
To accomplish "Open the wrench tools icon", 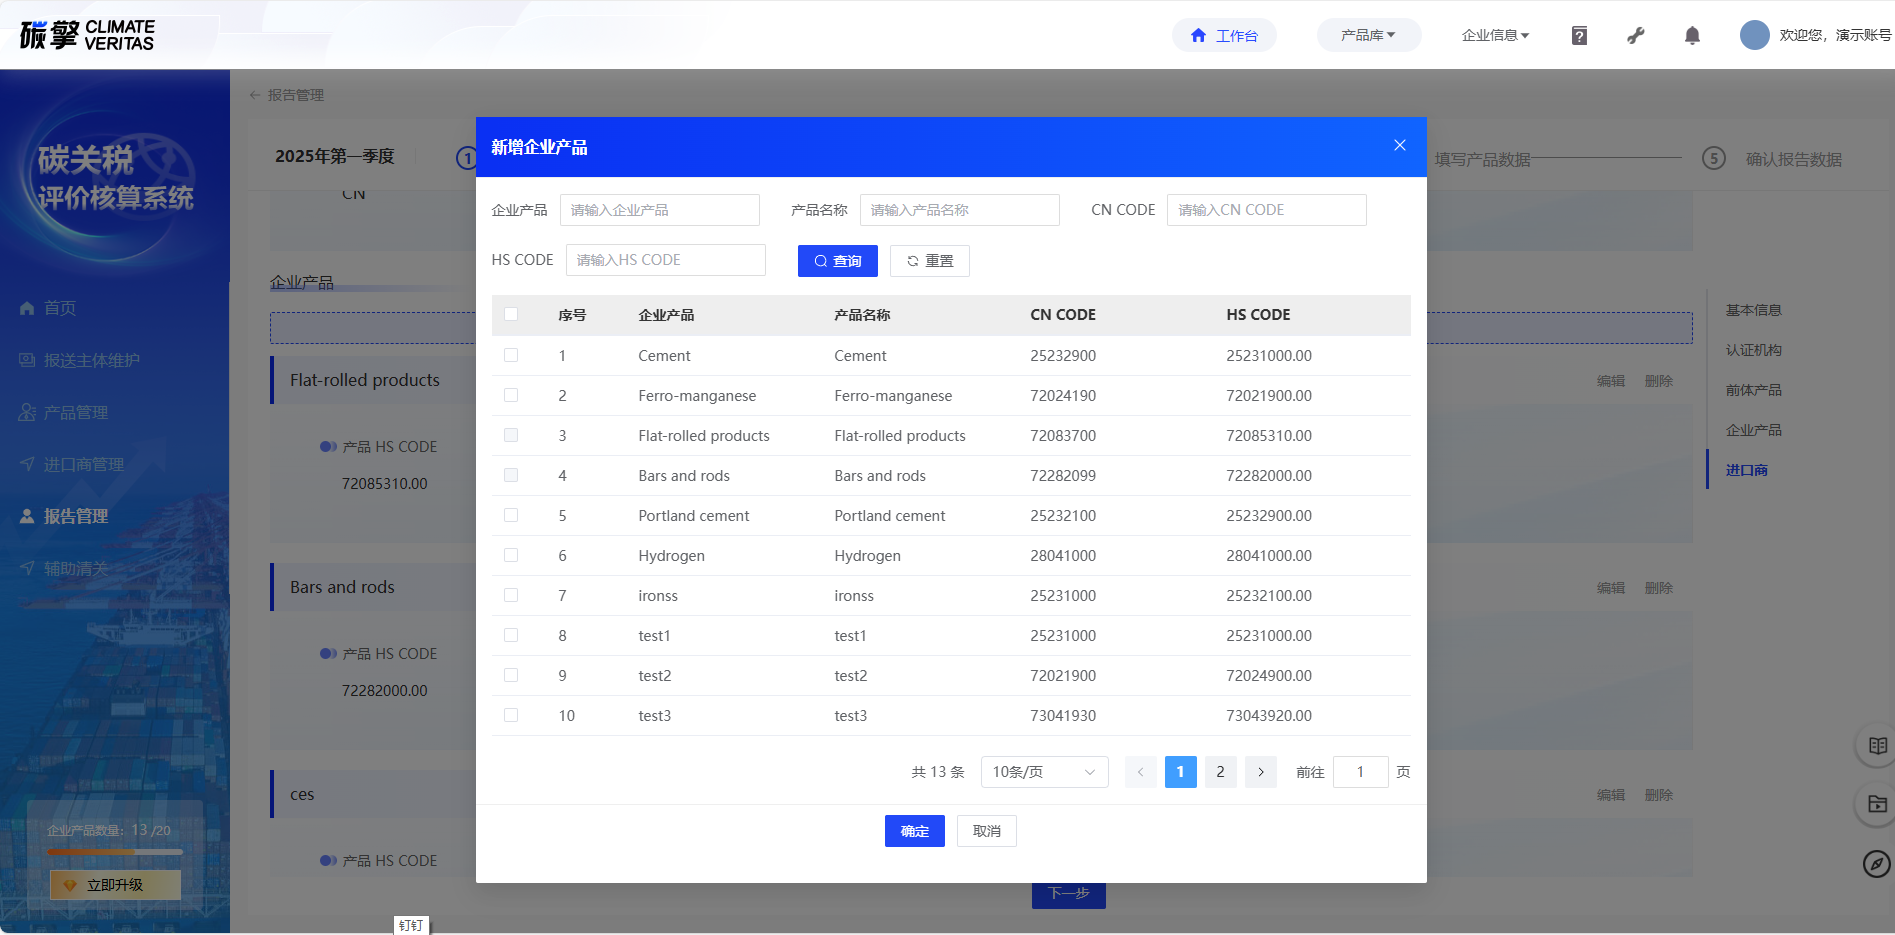I will point(1636,36).
